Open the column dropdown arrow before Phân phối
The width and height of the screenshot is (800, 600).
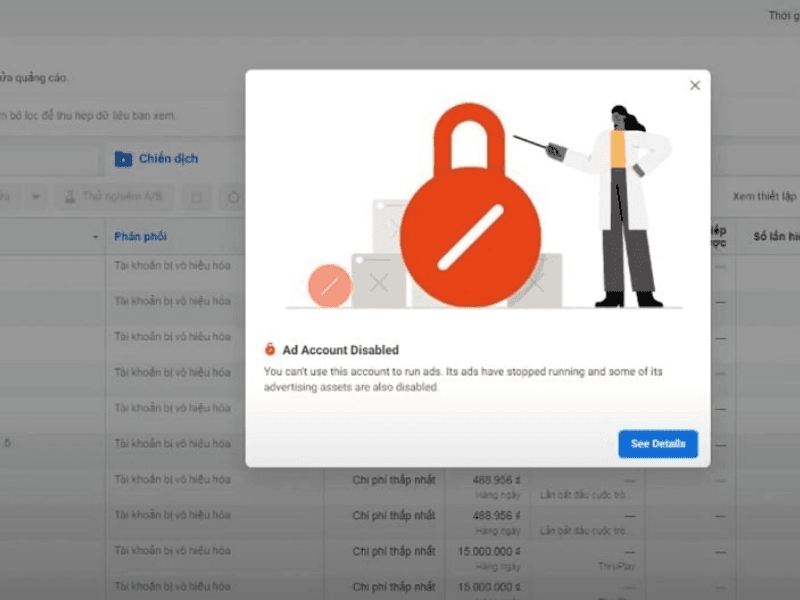coord(95,237)
